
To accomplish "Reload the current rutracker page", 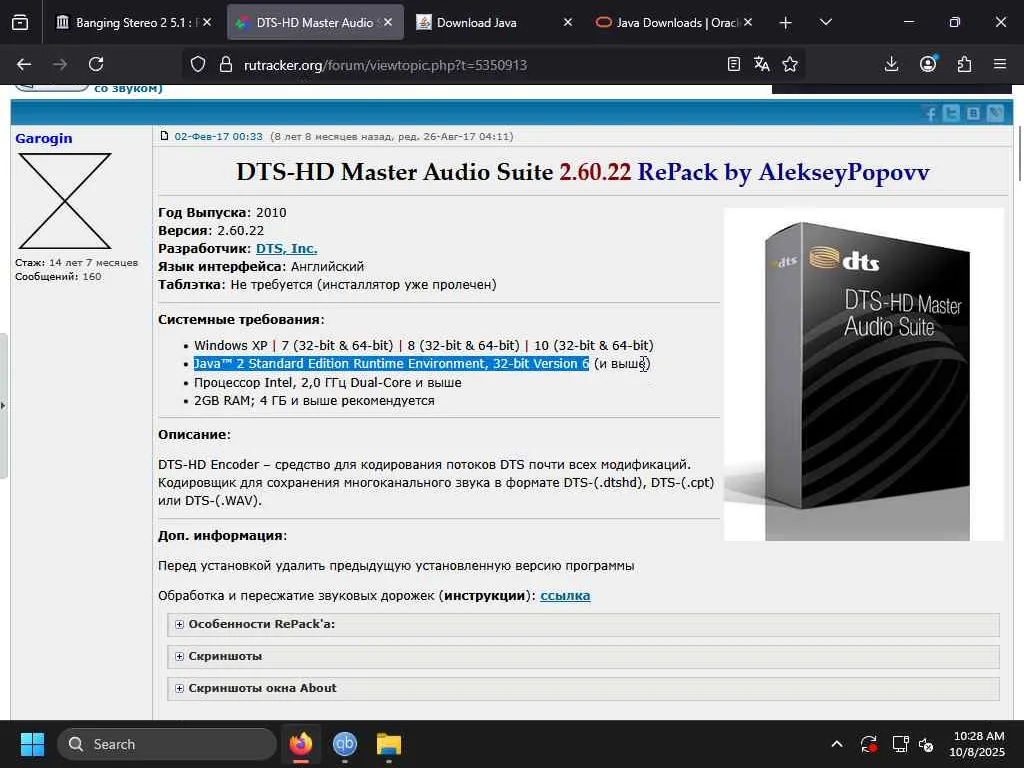I will 96,64.
